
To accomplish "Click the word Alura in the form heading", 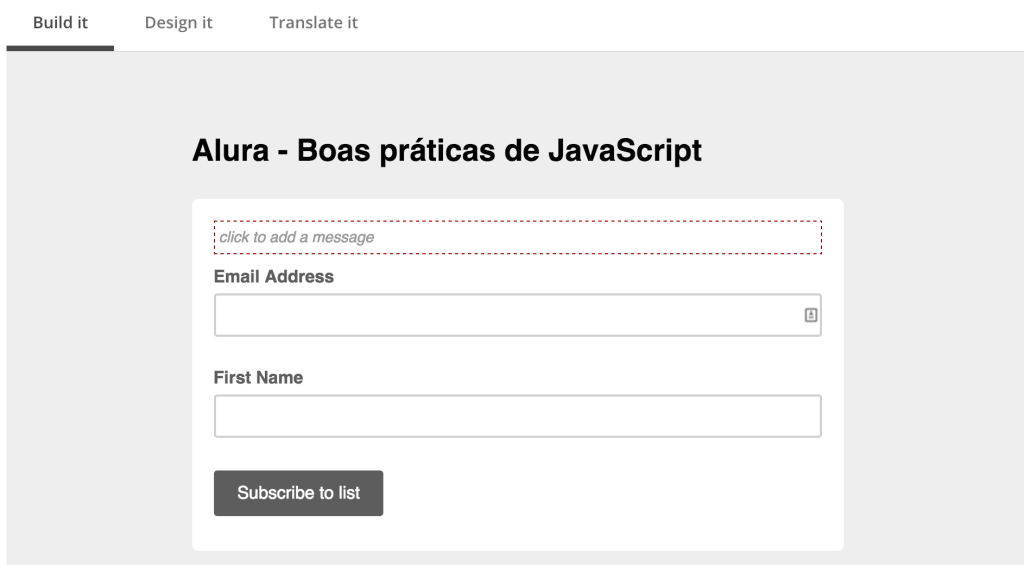I will 231,151.
